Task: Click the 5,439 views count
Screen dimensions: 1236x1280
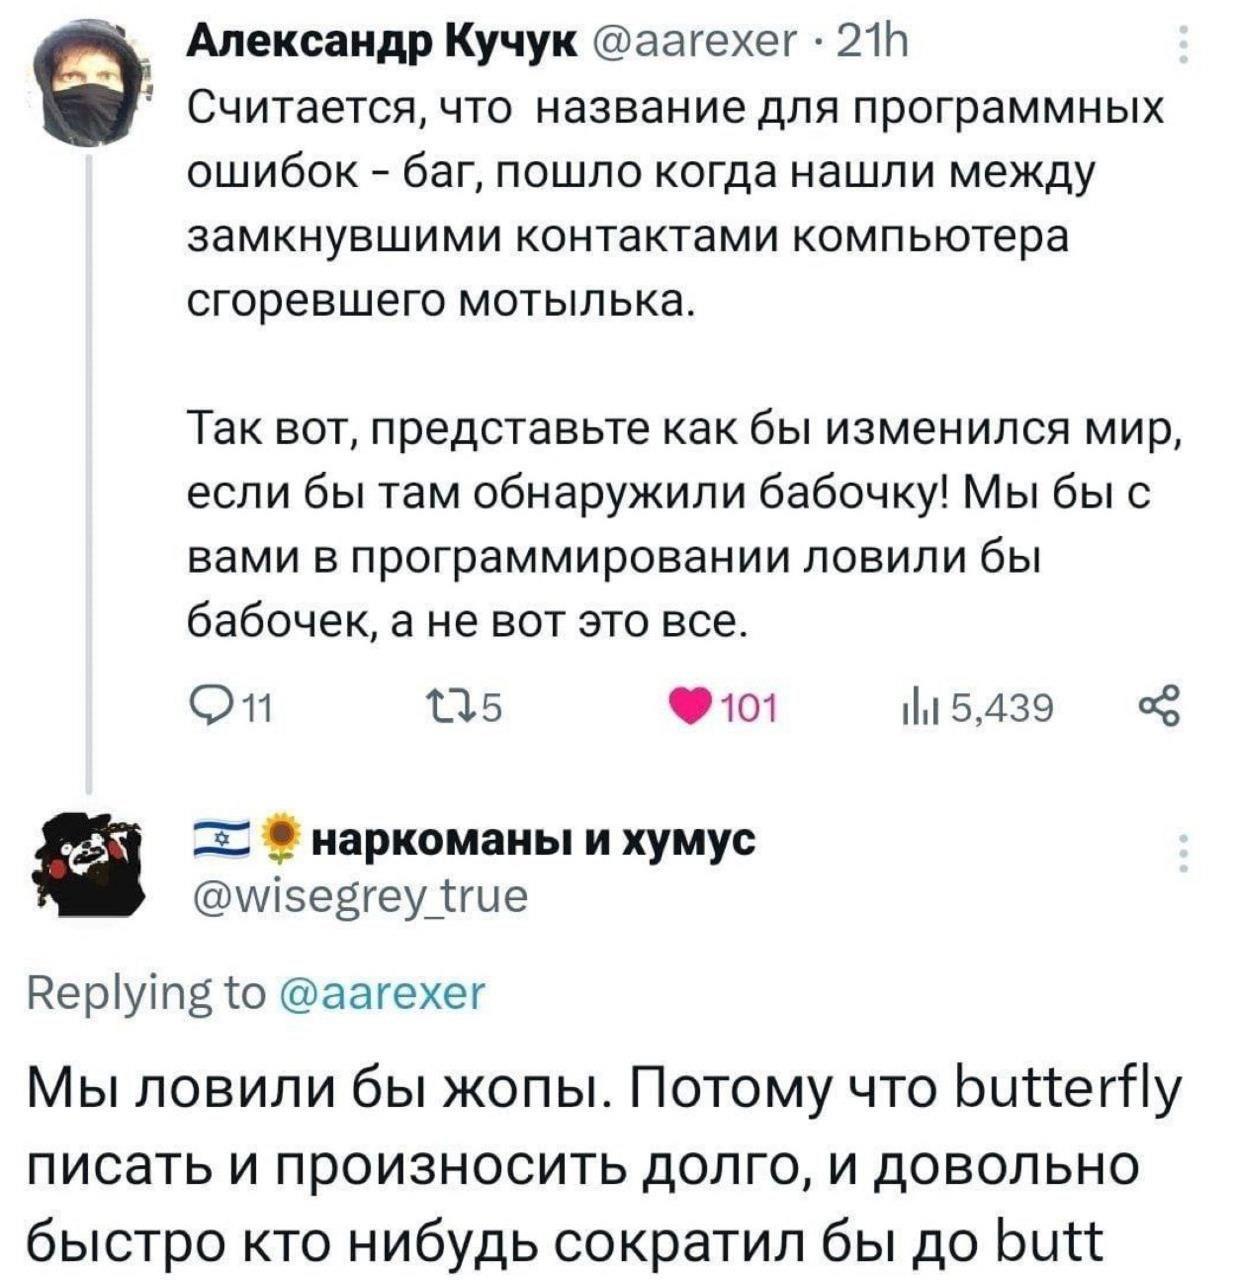Action: [x=1001, y=709]
